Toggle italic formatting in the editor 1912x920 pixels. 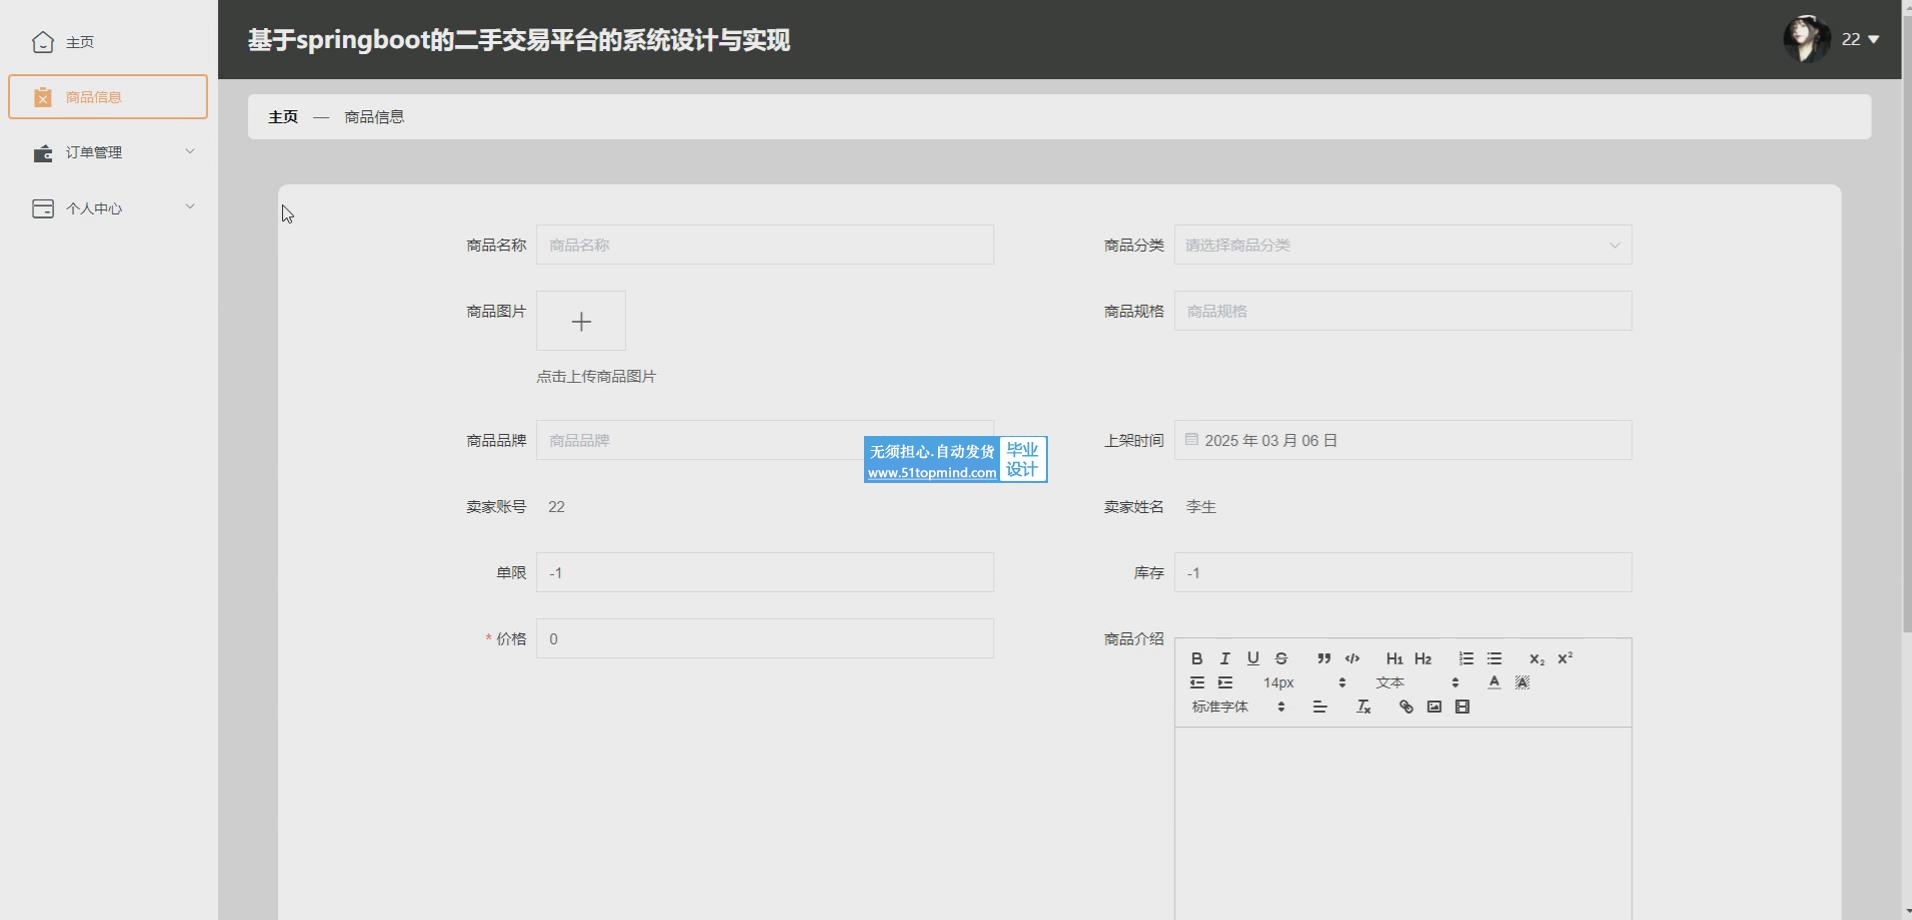tap(1224, 658)
